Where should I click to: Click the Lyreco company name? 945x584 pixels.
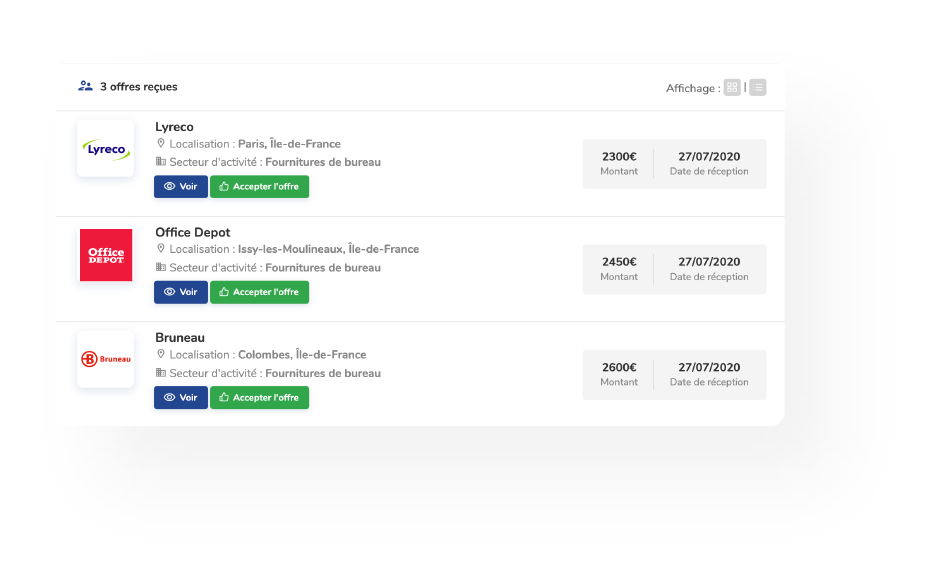(174, 127)
